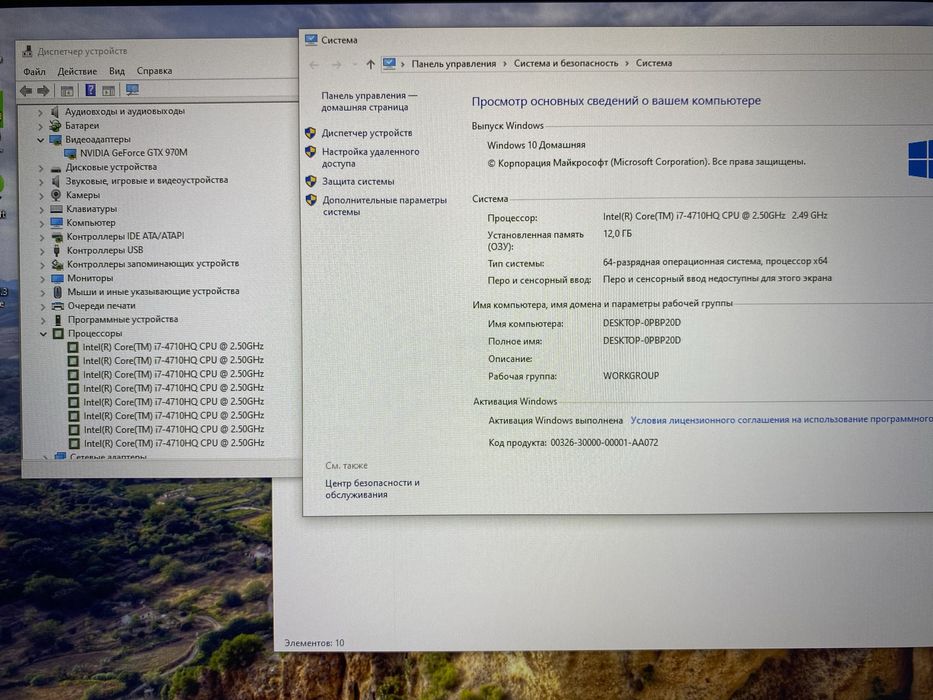Select Программные устройства tree item
This screenshot has height=700, width=933.
click(123, 319)
